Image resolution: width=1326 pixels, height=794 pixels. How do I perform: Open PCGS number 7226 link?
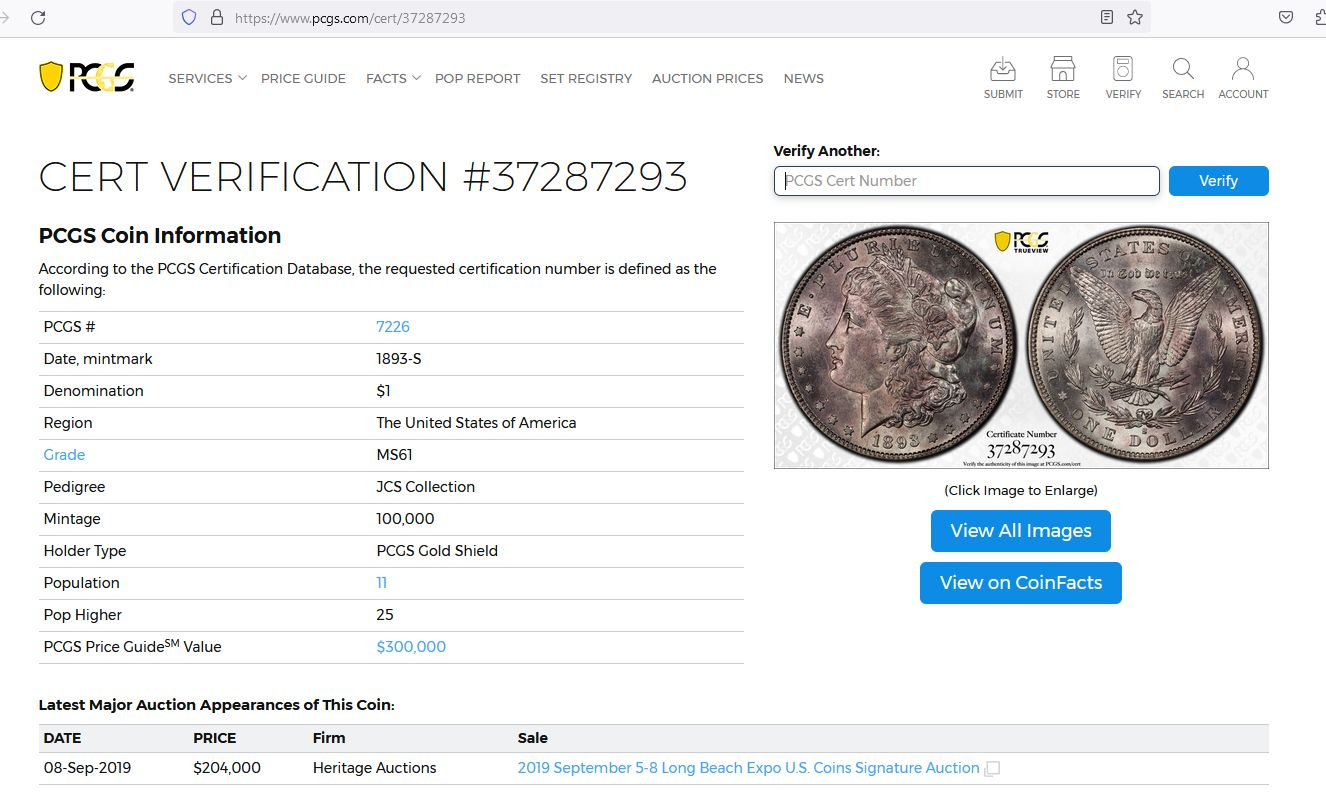pos(393,327)
